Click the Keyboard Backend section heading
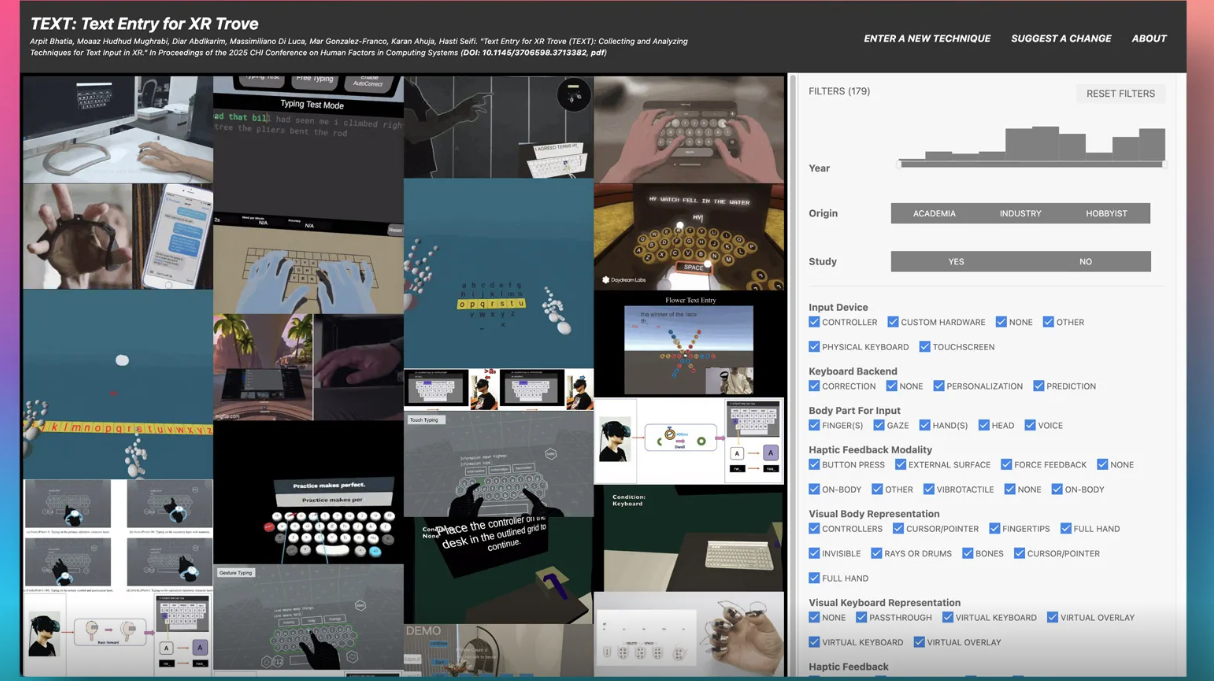 [x=853, y=371]
